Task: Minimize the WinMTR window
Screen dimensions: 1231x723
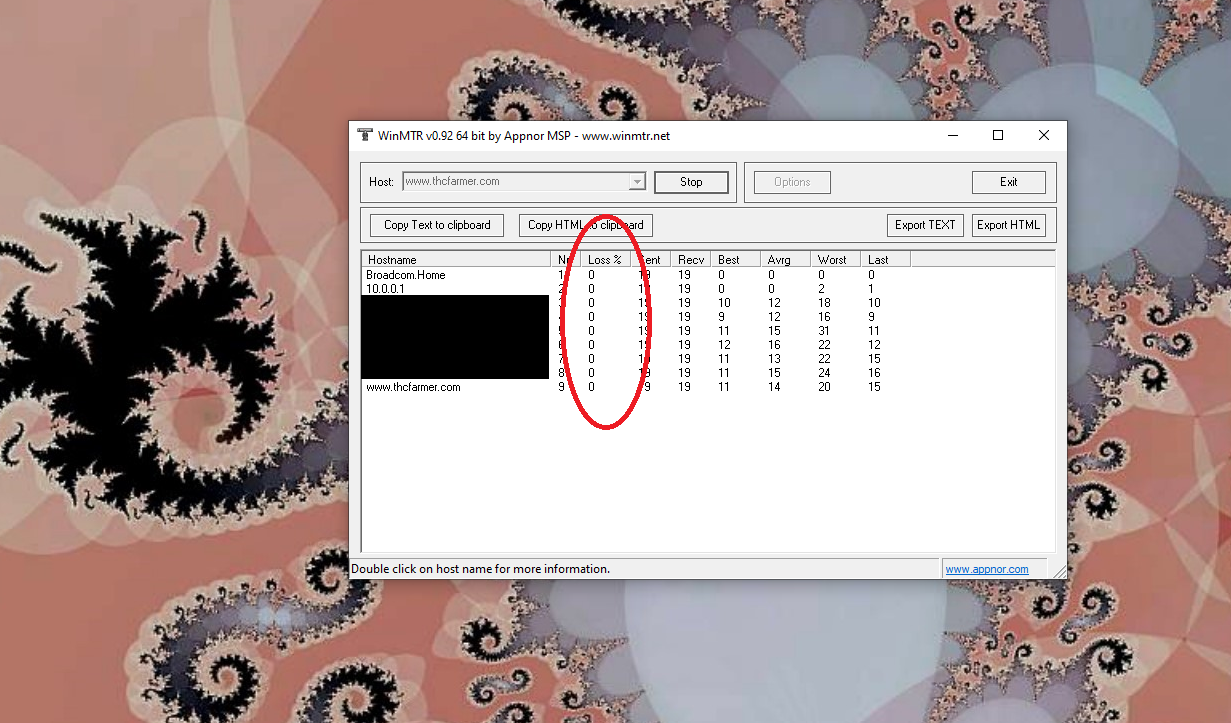Action: point(951,135)
